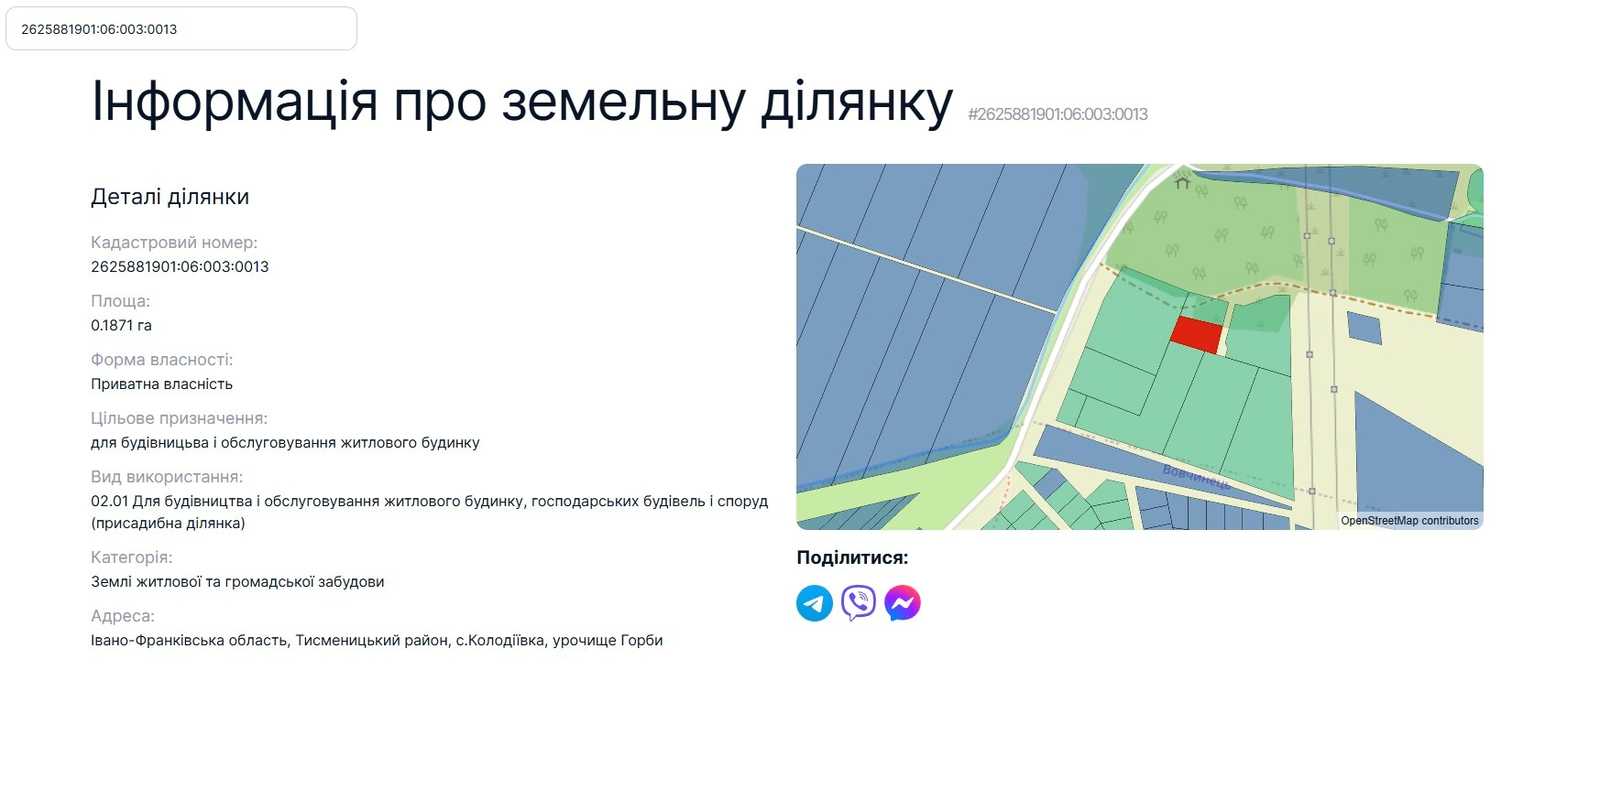Click the "Цільове призначення" label

(179, 418)
